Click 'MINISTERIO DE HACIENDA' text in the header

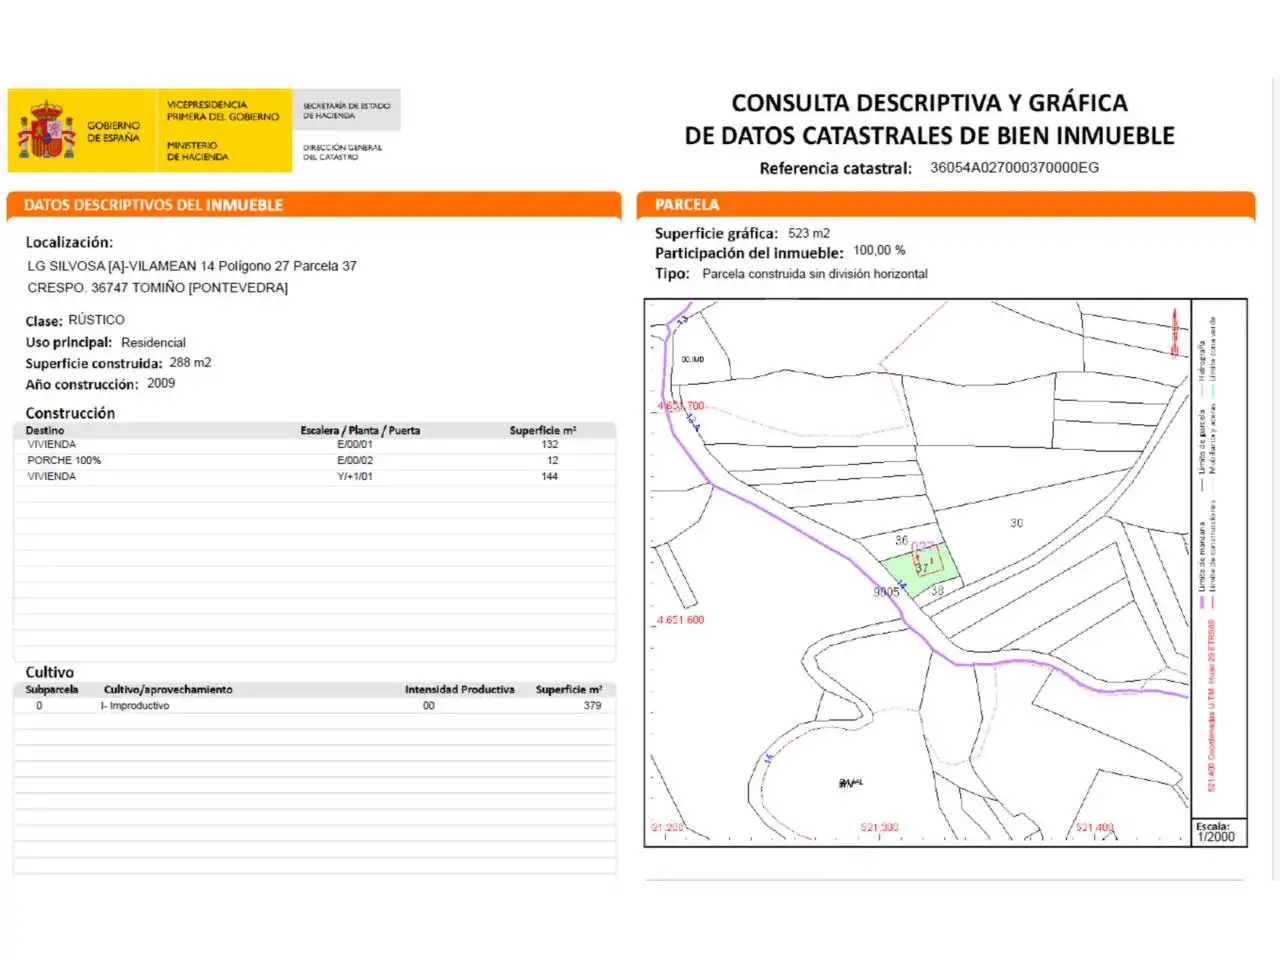[197, 151]
